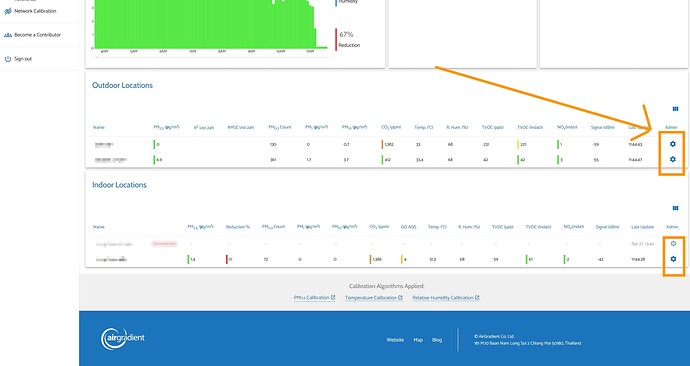Click the column grid icon above Indoor Locations table
This screenshot has width=690, height=366.
675,208
